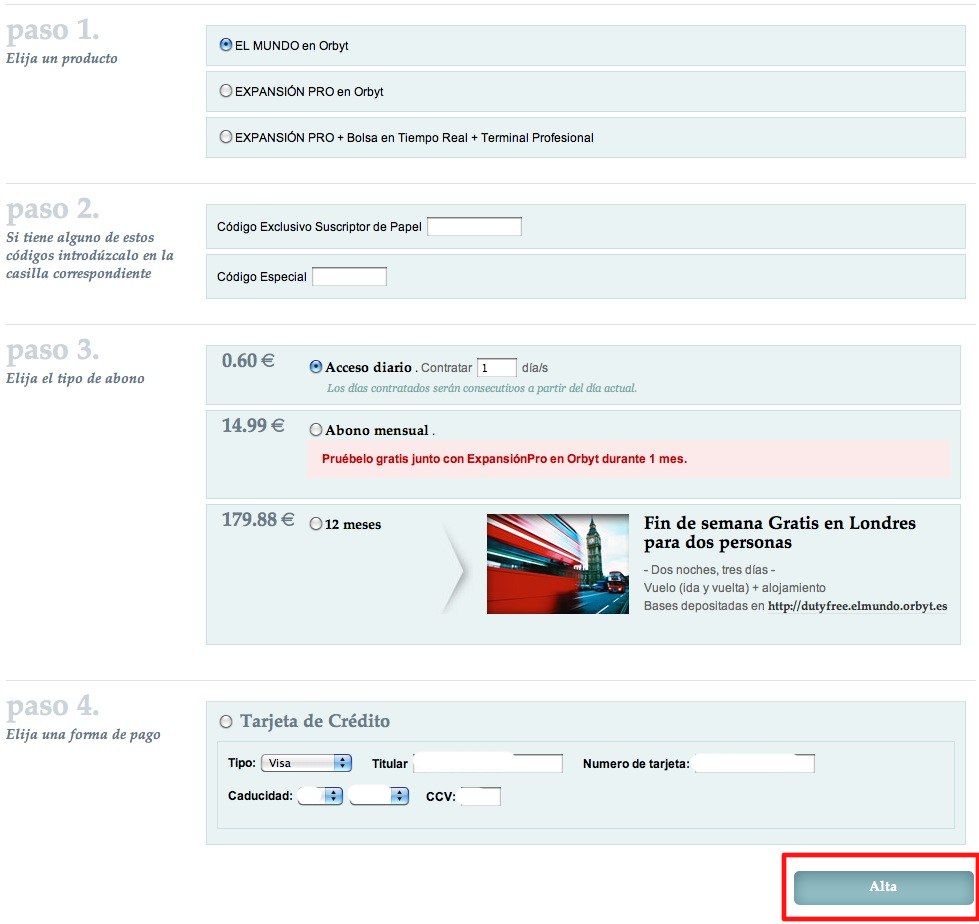Open the Caducidad year dropdown
Image resolution: width=979 pixels, height=924 pixels.
click(x=379, y=796)
